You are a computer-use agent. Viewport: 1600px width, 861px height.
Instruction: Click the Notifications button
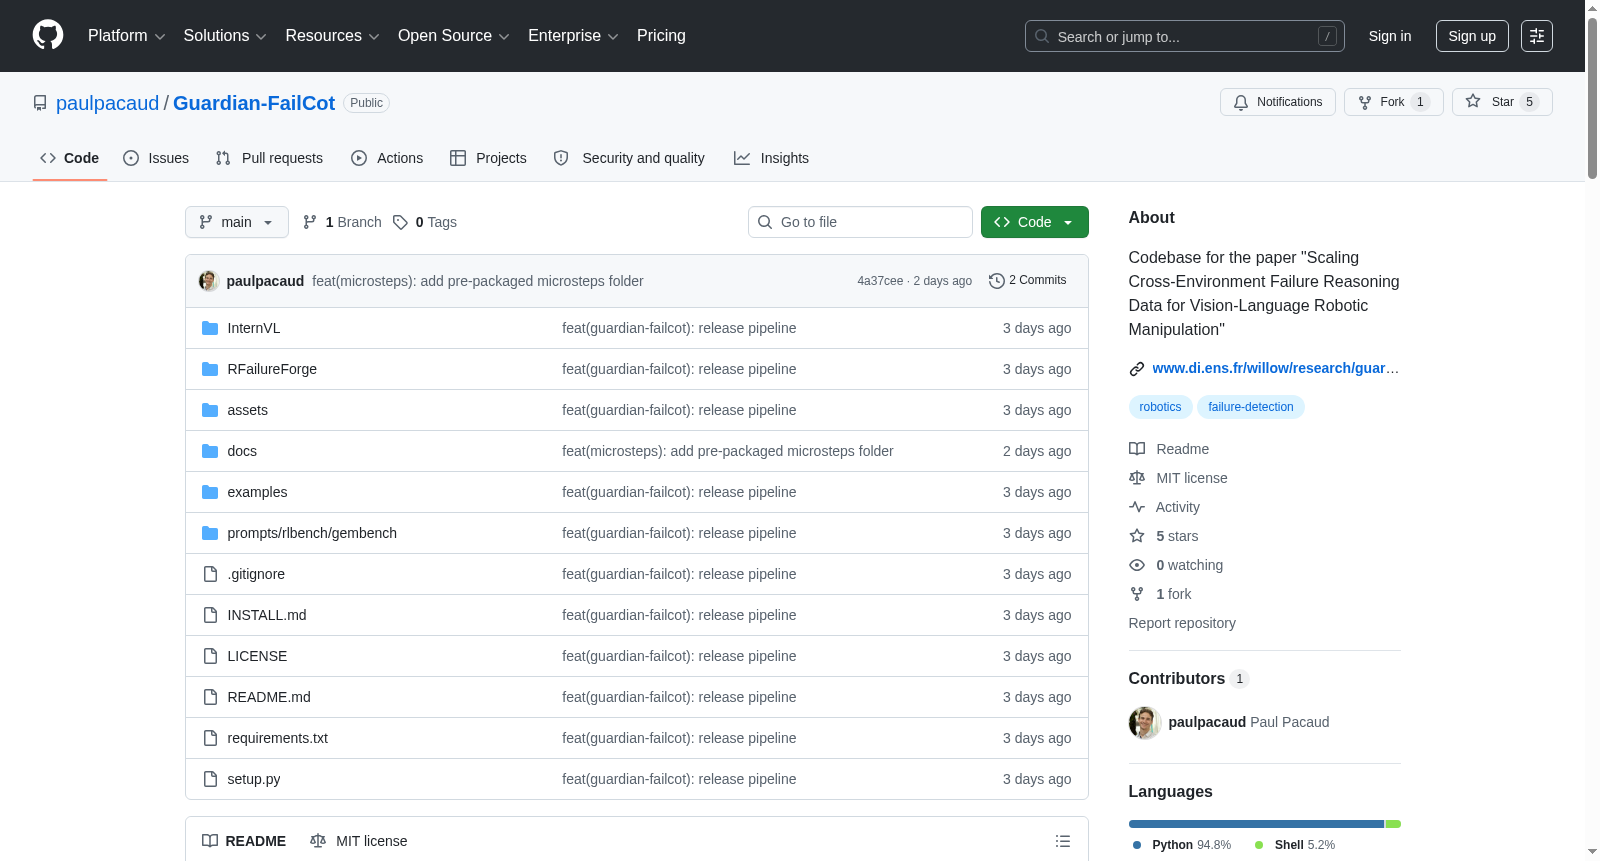[1278, 102]
